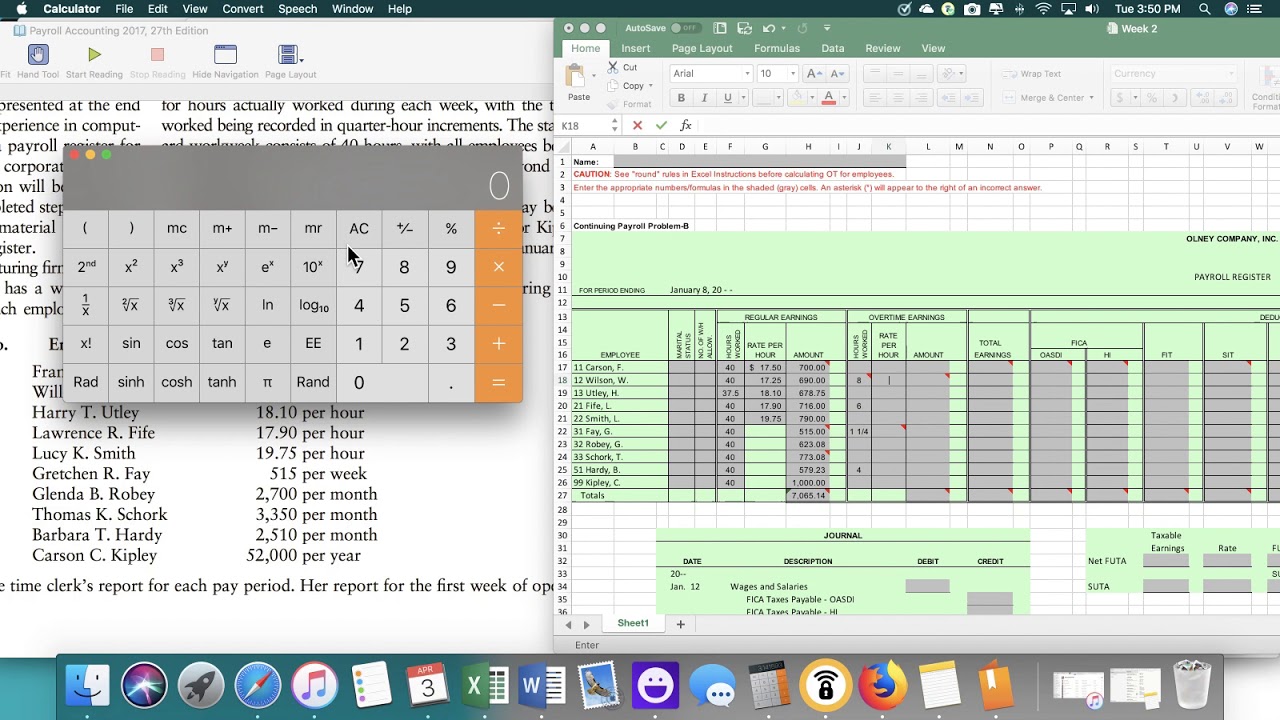The image size is (1280, 720).
Task: Click the 8 key on Calculator
Action: (404, 267)
